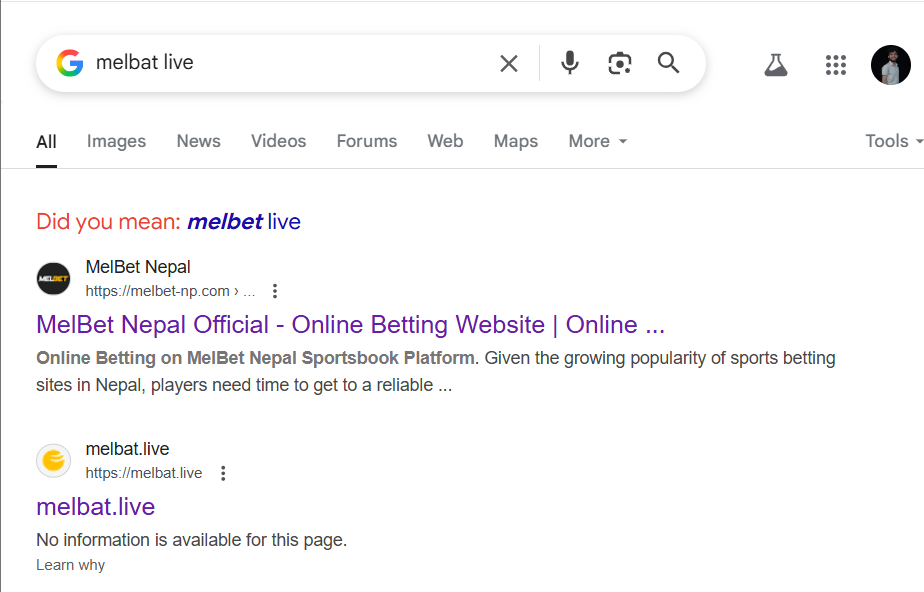924x592 pixels.
Task: Clear the search box with X icon
Action: tap(509, 63)
